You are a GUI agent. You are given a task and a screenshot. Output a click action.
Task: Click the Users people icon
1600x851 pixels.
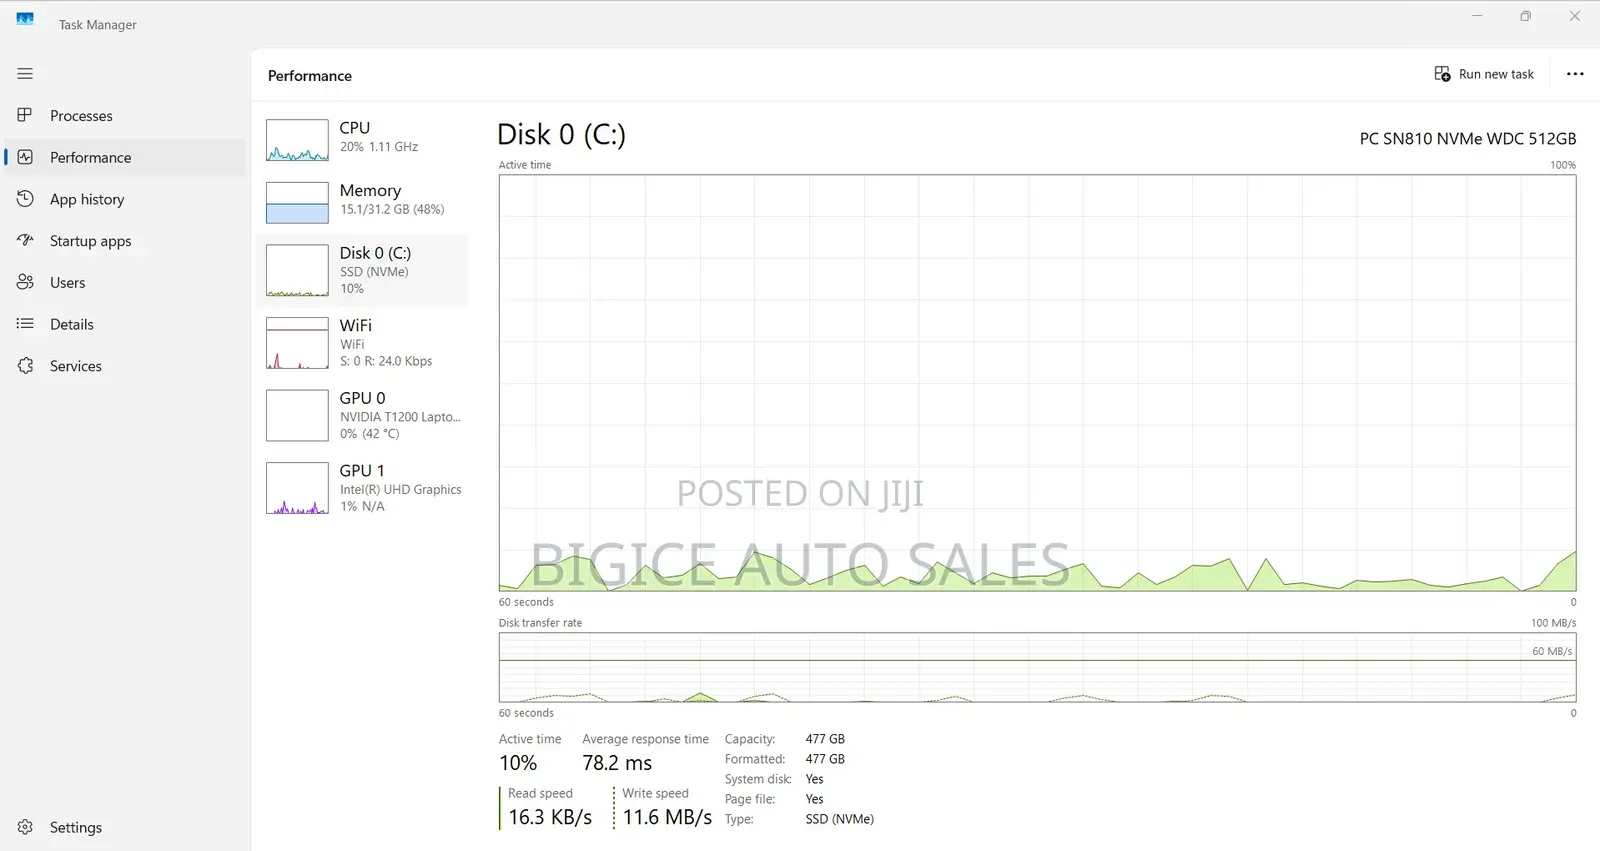point(25,282)
